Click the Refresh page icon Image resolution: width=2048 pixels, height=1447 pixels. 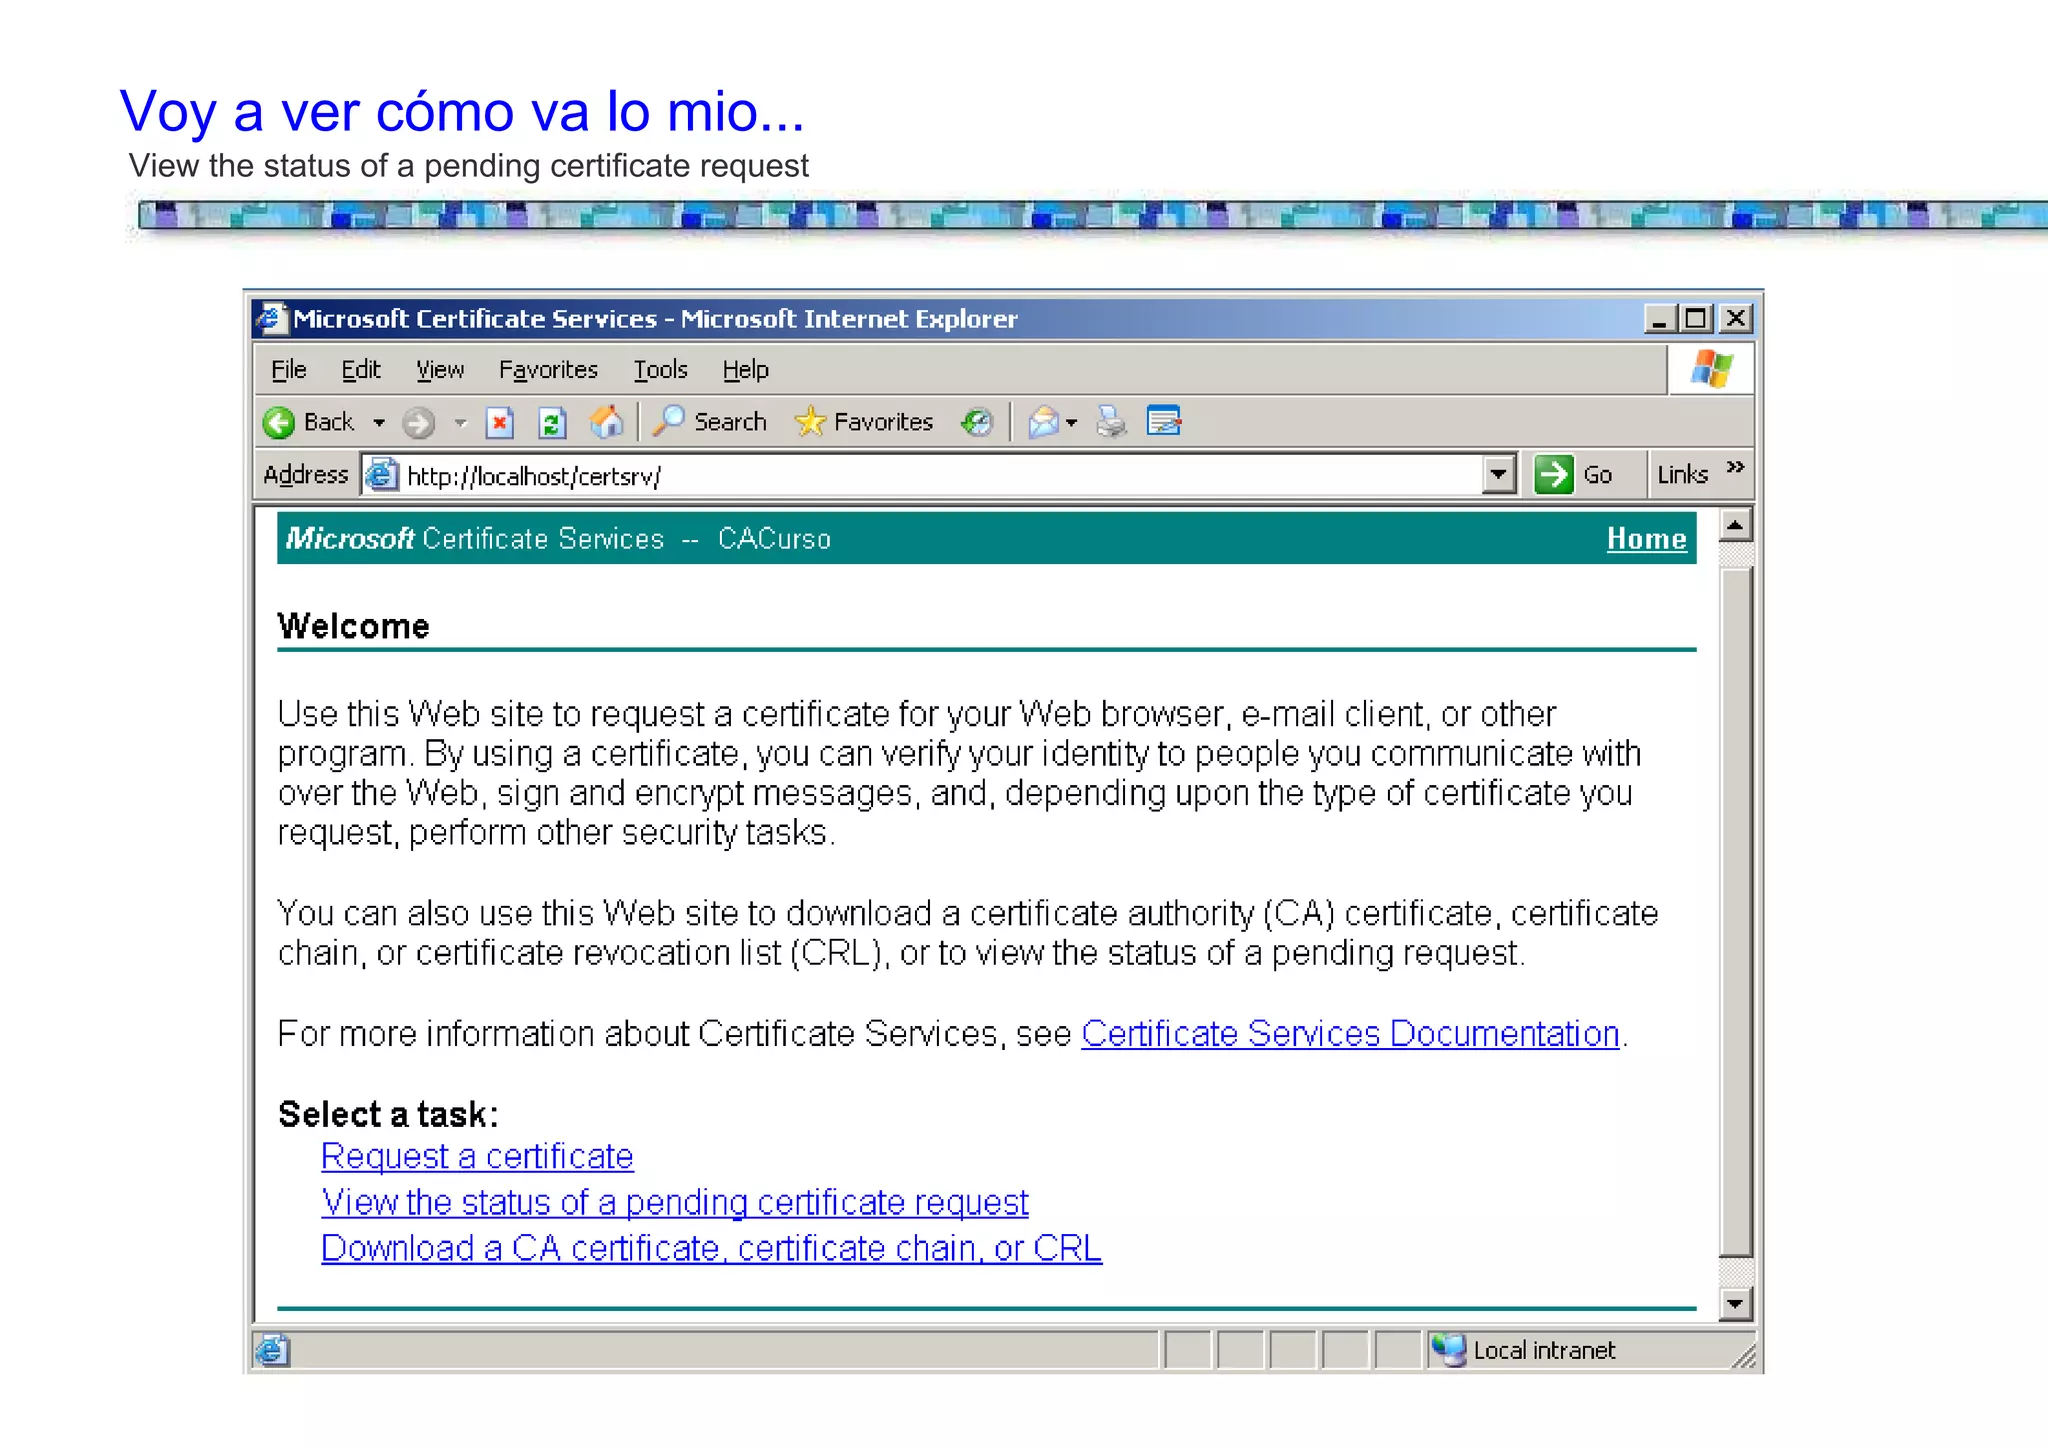(552, 423)
